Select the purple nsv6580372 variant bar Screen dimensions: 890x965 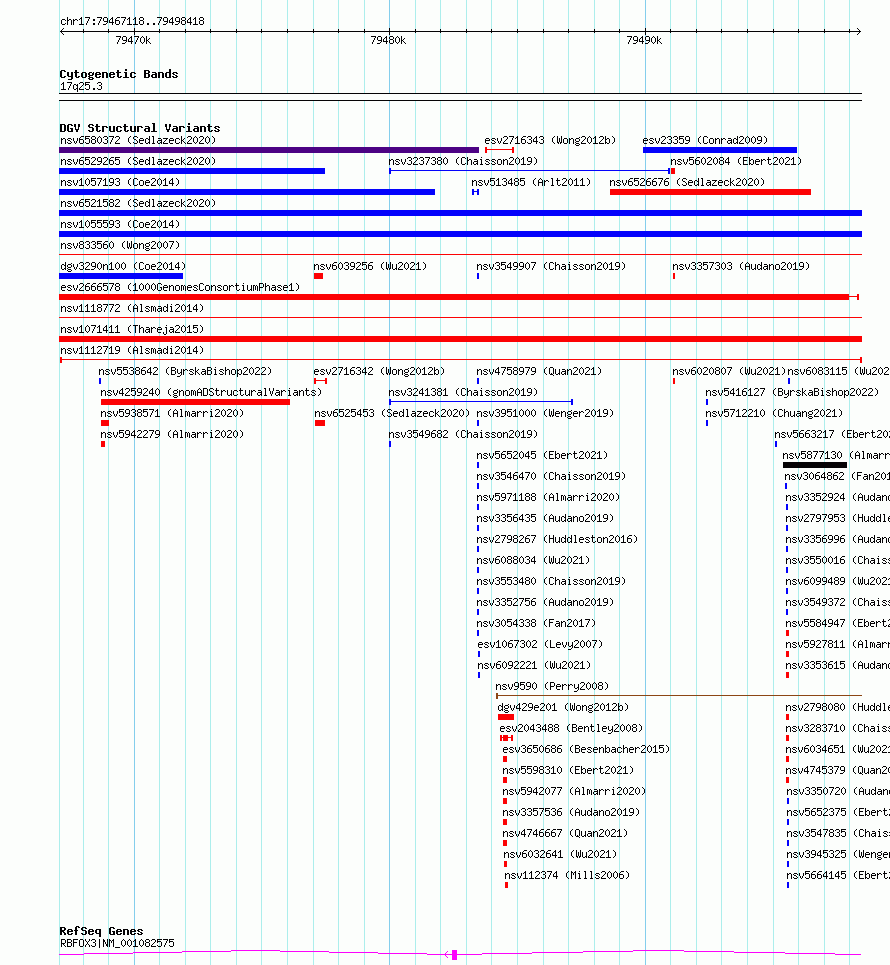pyautogui.click(x=269, y=150)
